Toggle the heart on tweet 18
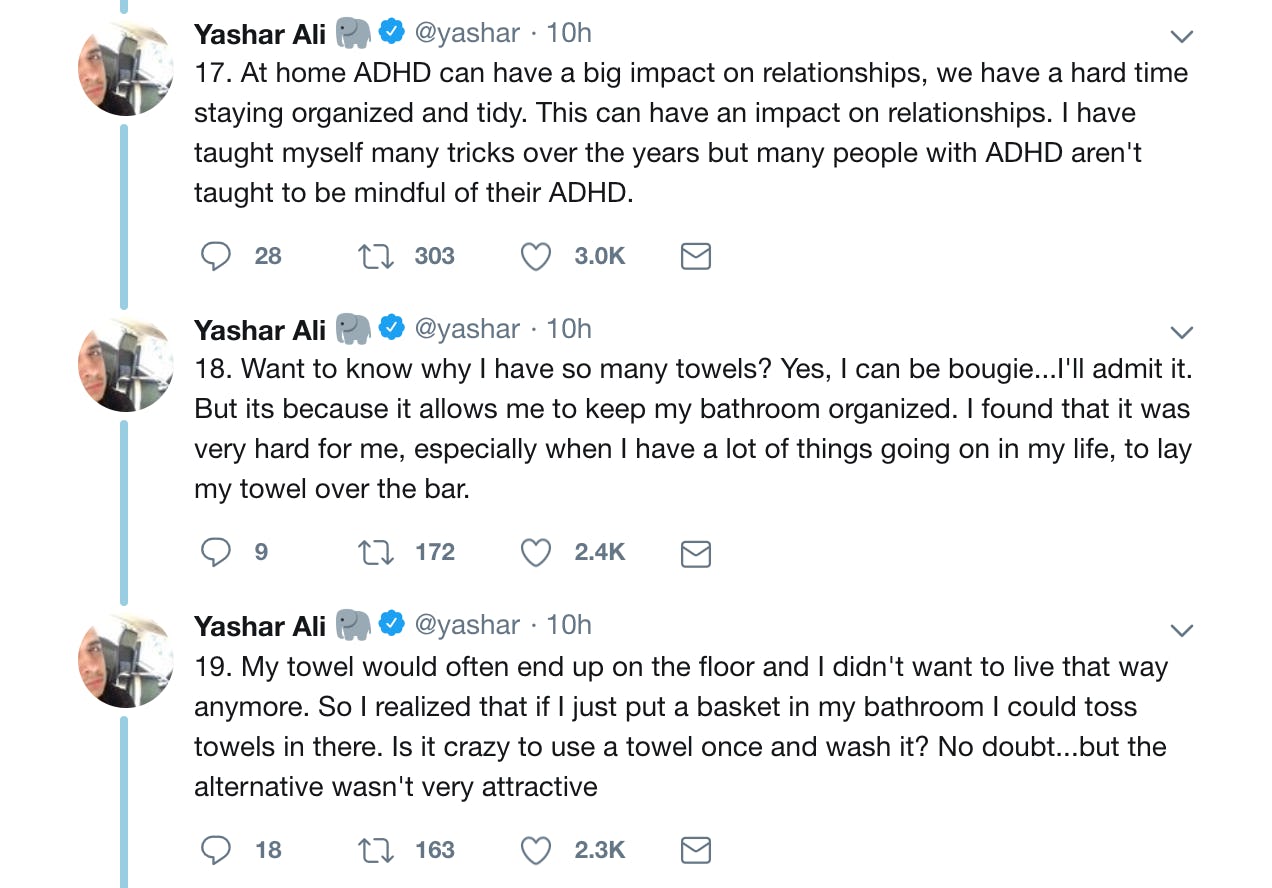The width and height of the screenshot is (1272, 888). [x=535, y=552]
